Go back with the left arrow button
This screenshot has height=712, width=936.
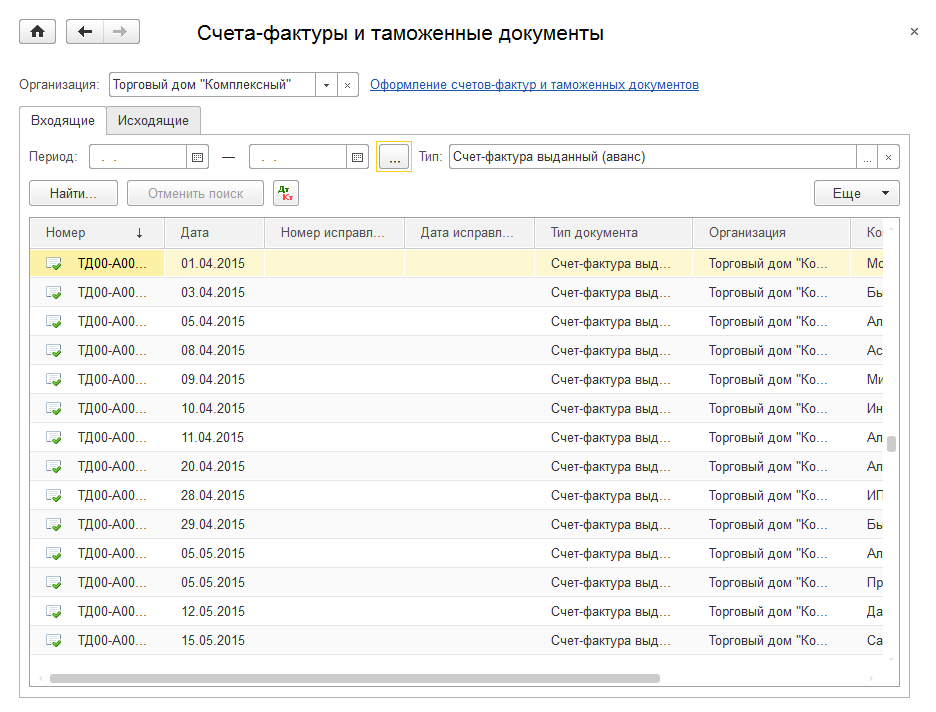pos(85,32)
